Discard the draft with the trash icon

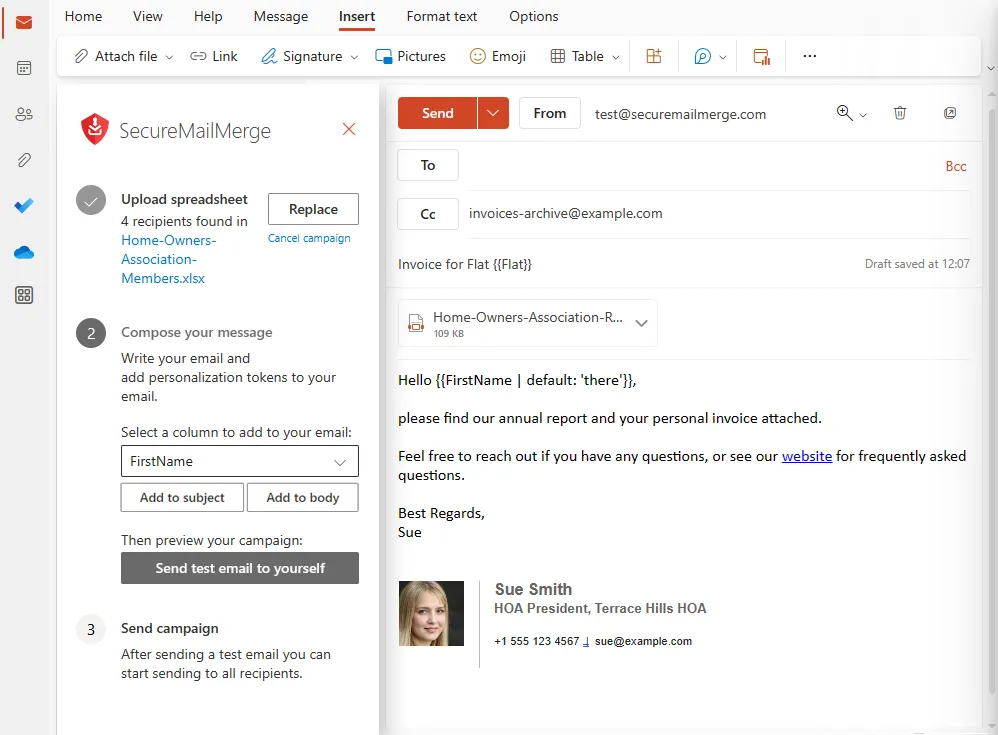pyautogui.click(x=899, y=113)
